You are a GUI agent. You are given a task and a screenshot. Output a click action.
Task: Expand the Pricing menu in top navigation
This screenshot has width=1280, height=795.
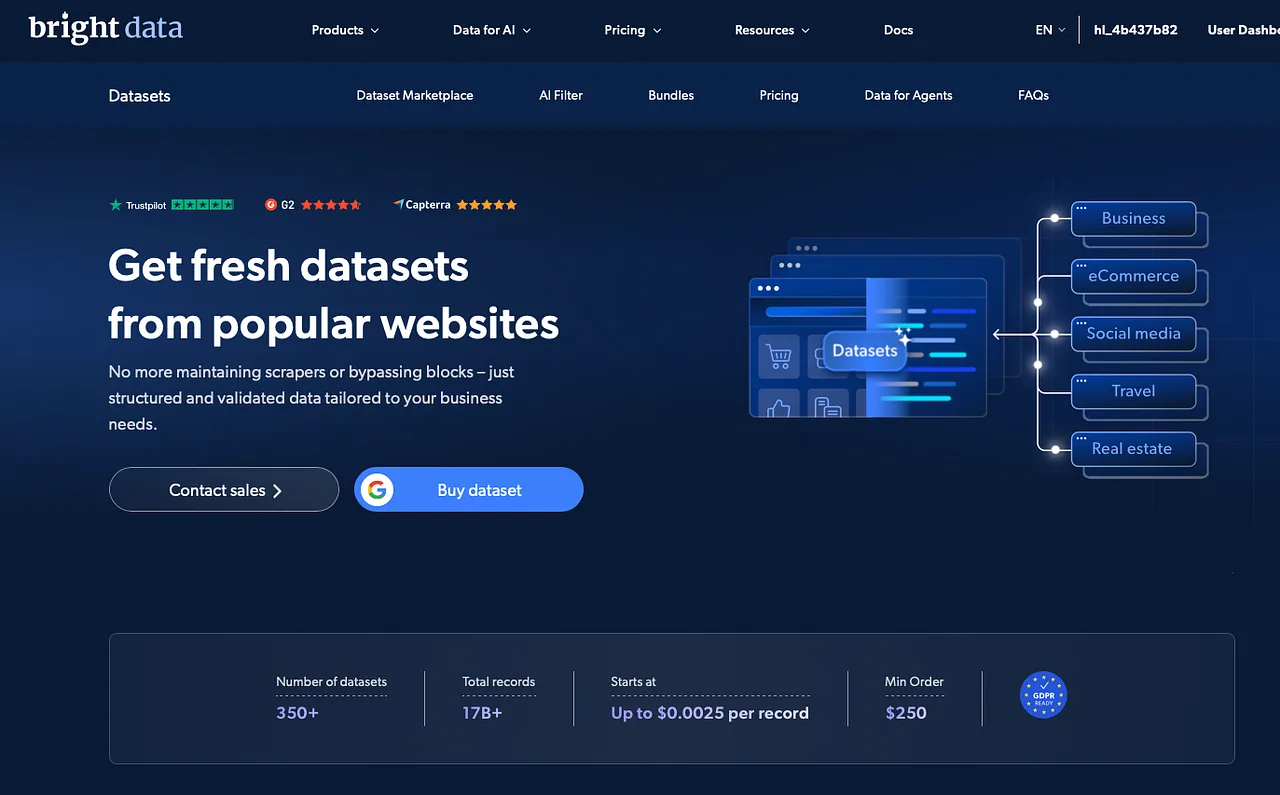pyautogui.click(x=633, y=30)
